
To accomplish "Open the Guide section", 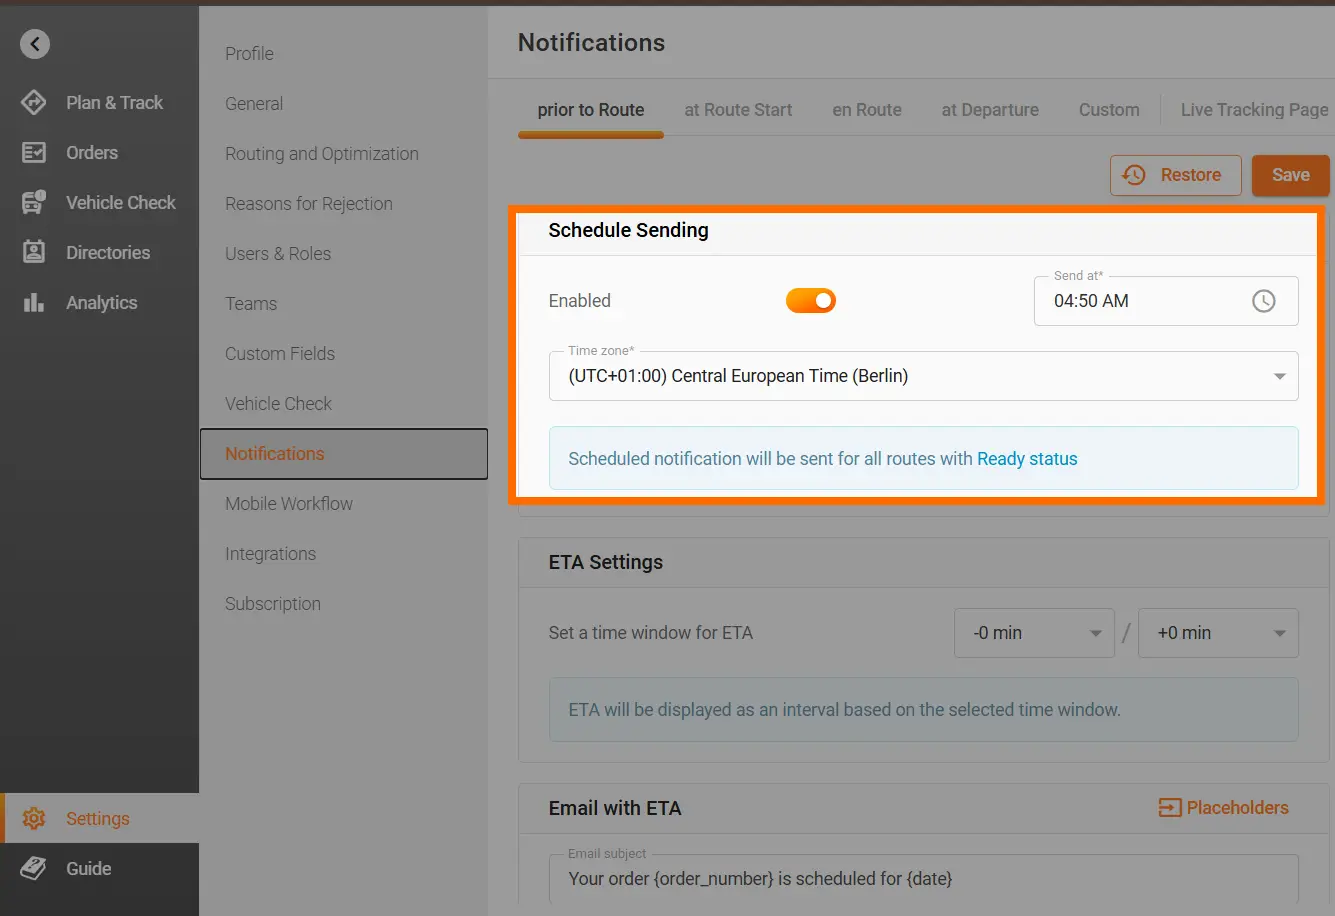I will [32, 868].
